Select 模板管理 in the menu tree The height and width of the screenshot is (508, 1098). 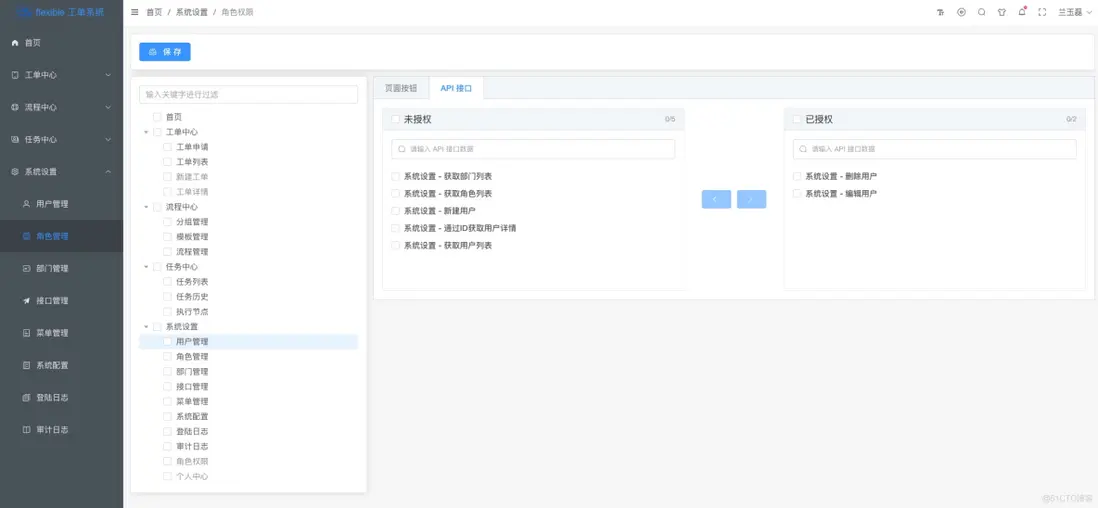point(192,237)
